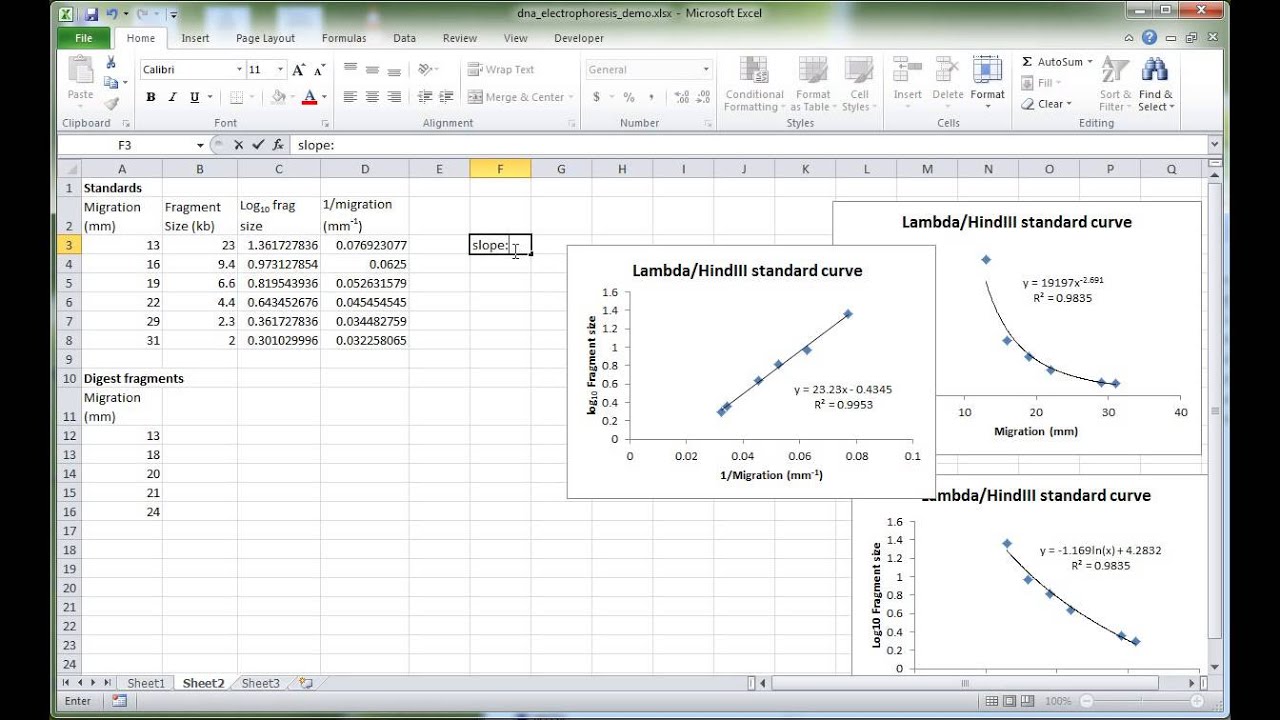This screenshot has width=1280, height=720.
Task: Open the Borders dropdown arrow
Action: point(252,97)
